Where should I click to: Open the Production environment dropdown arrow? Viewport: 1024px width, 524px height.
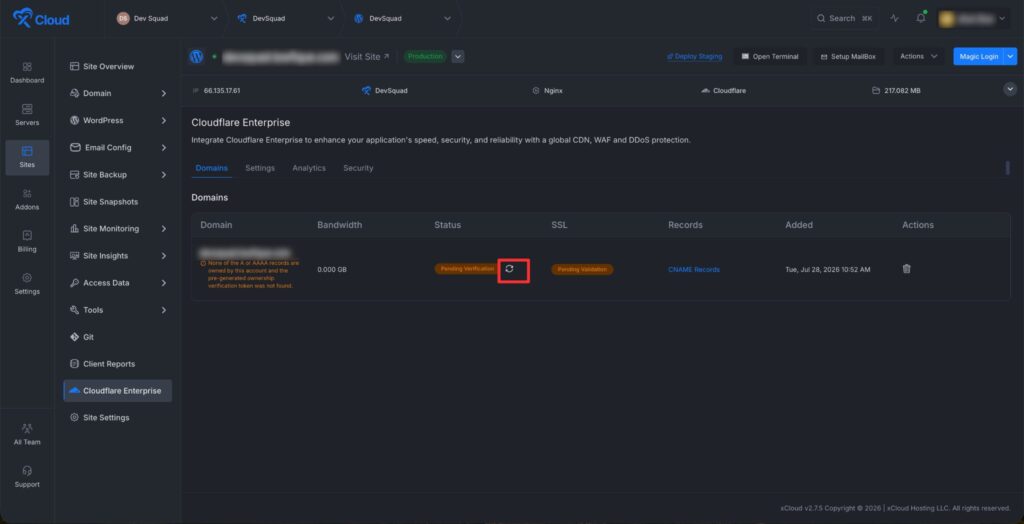tap(458, 57)
